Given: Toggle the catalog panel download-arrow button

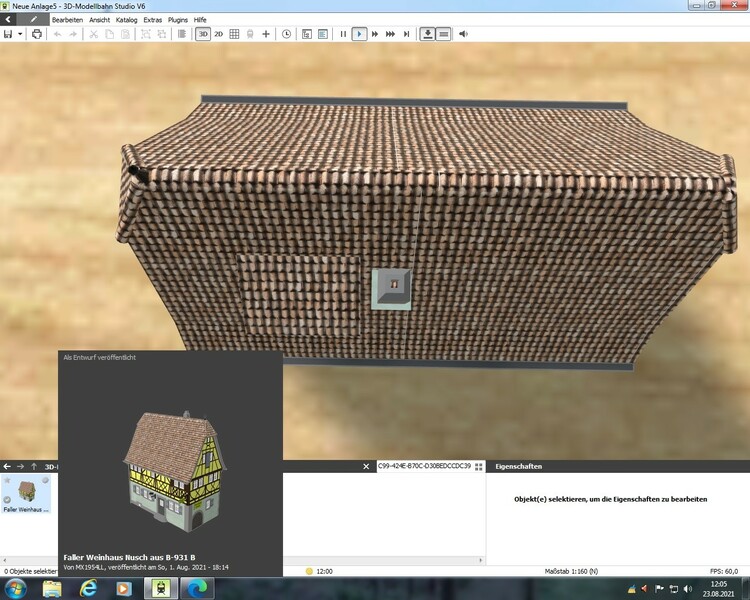Looking at the screenshot, I should coord(428,34).
